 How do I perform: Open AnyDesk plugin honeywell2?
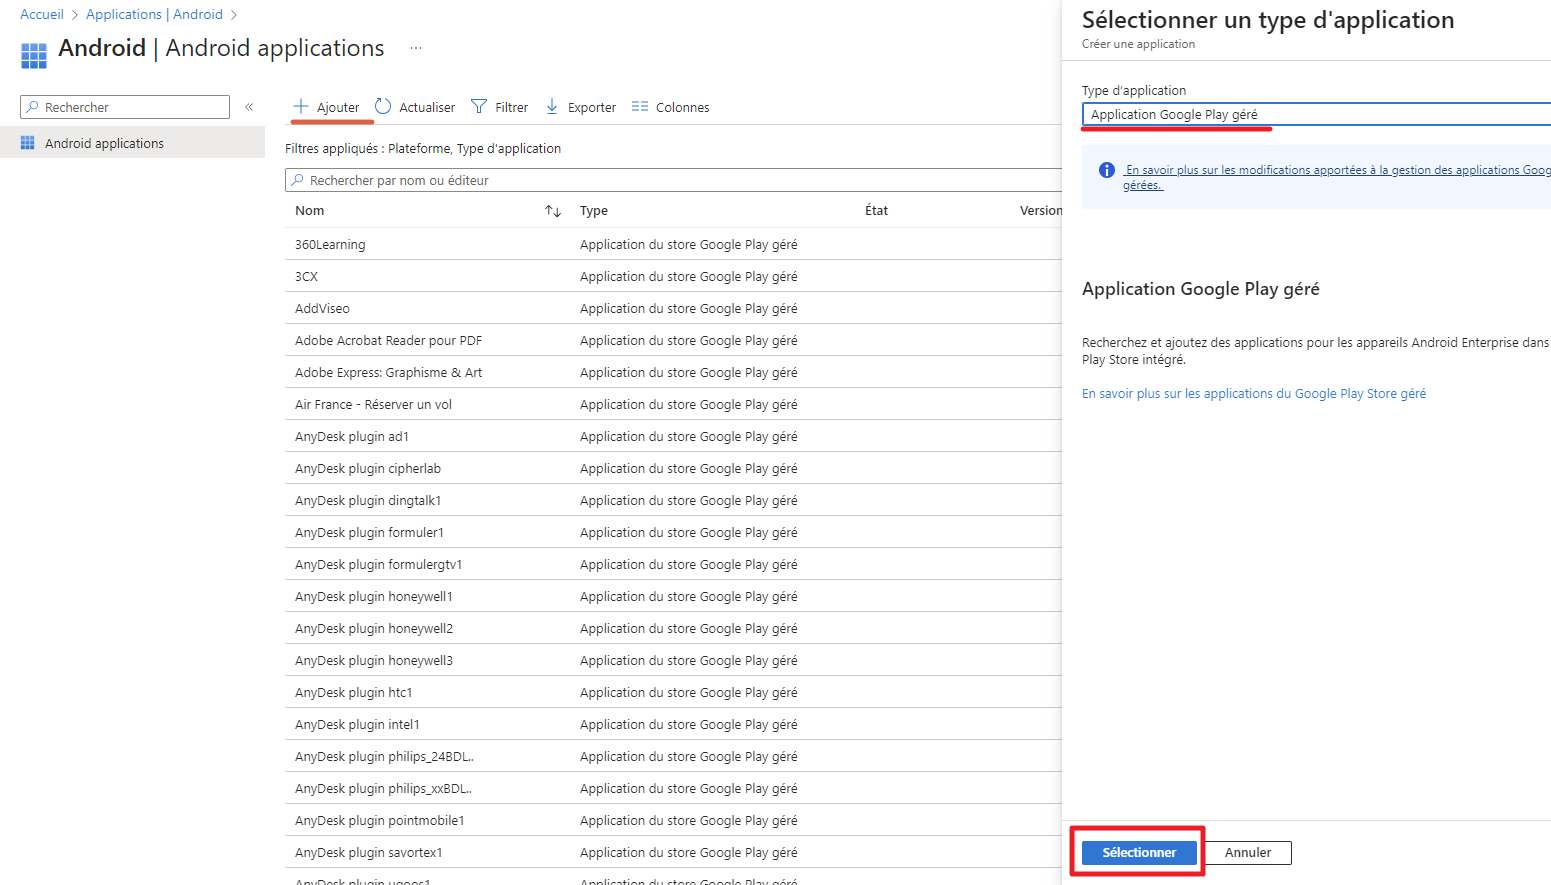(374, 629)
